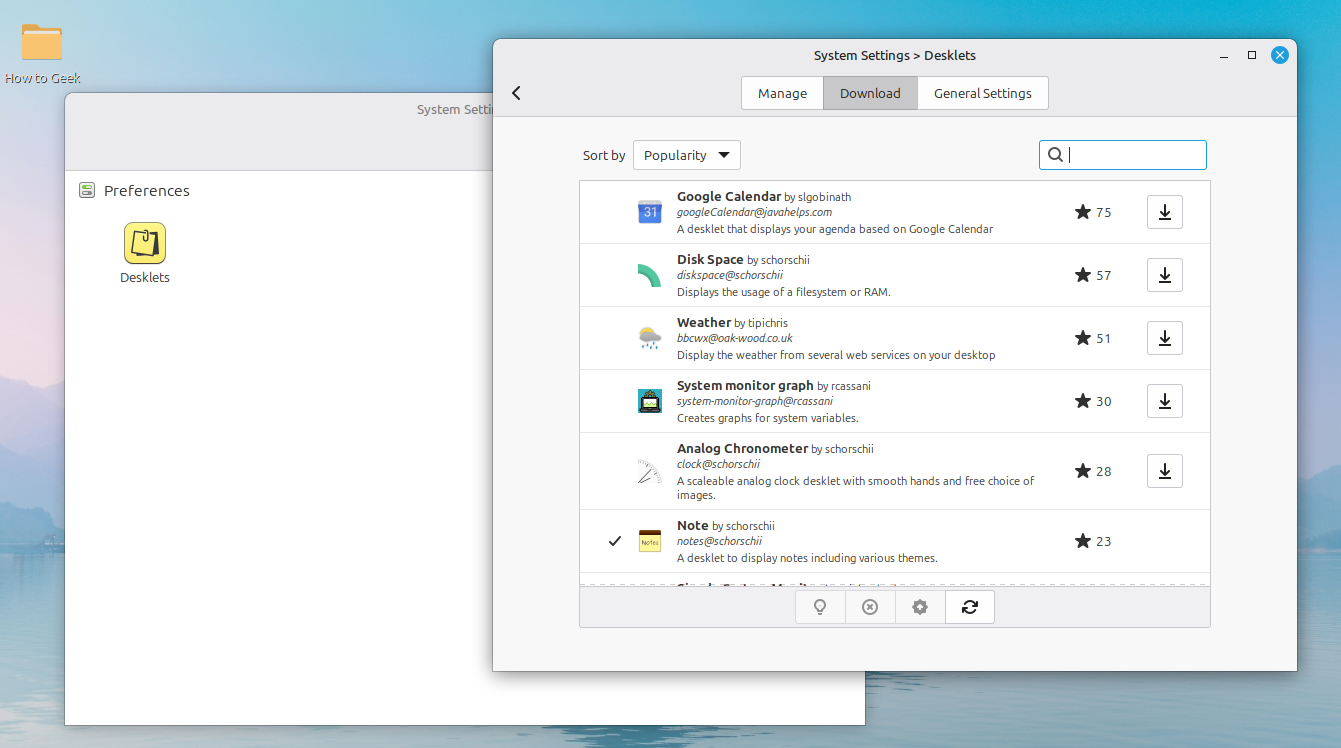Open the General Settings tab
This screenshot has width=1341, height=748.
point(983,93)
